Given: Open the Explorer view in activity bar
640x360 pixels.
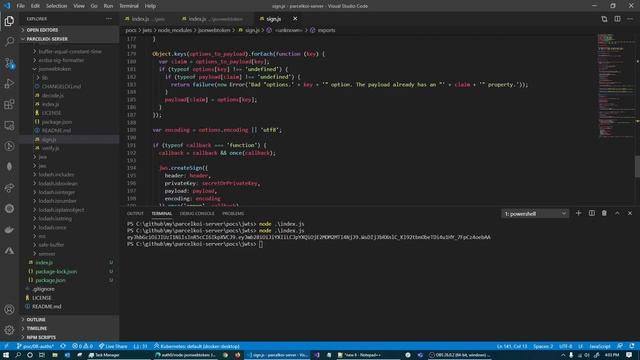Looking at the screenshot, I should (9, 21).
